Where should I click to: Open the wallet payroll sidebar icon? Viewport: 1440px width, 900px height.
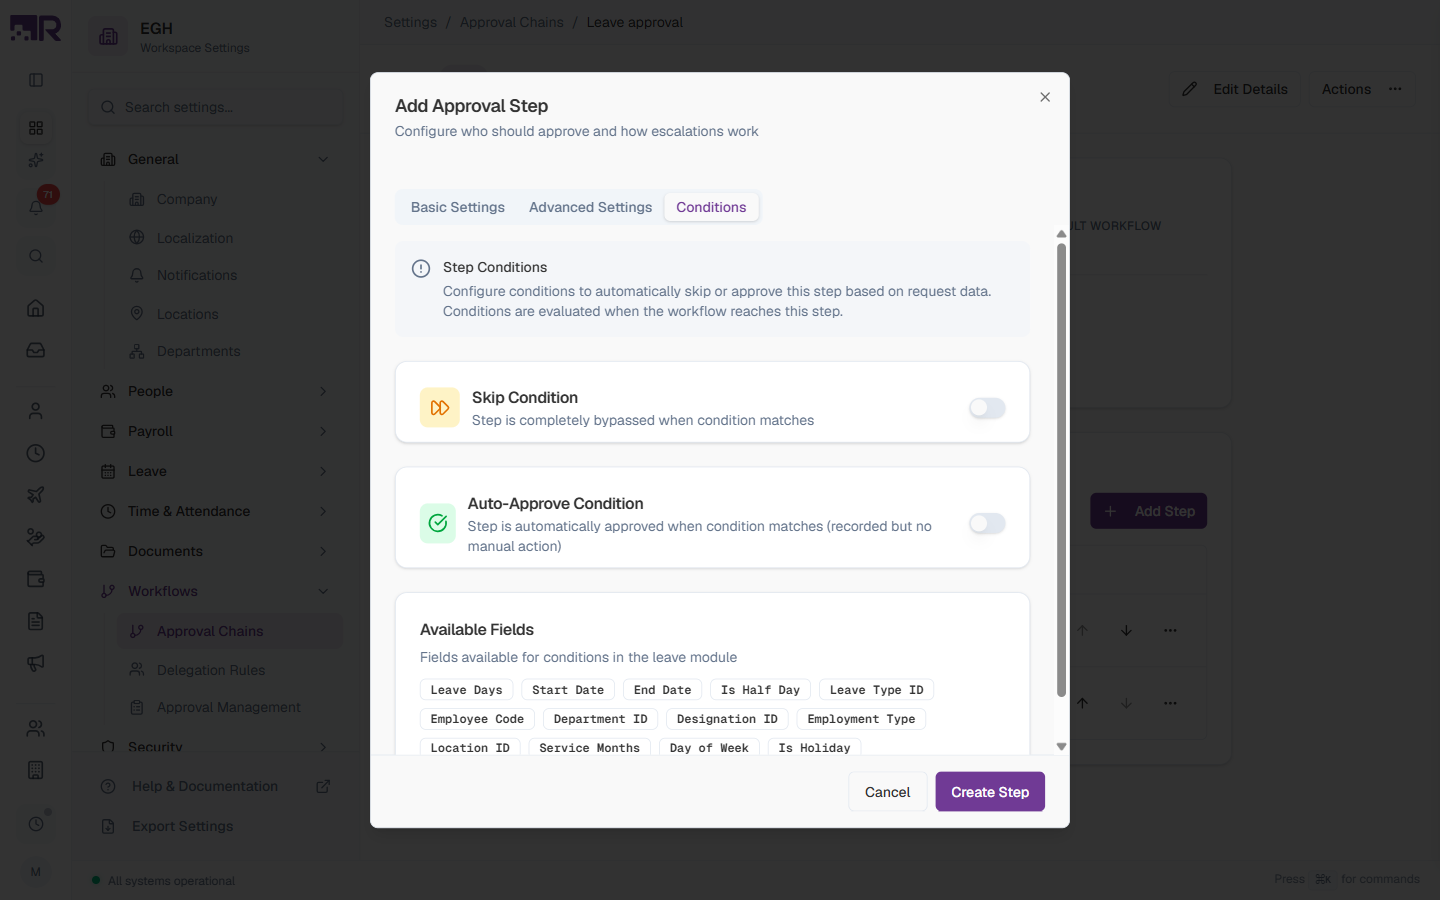click(x=36, y=579)
